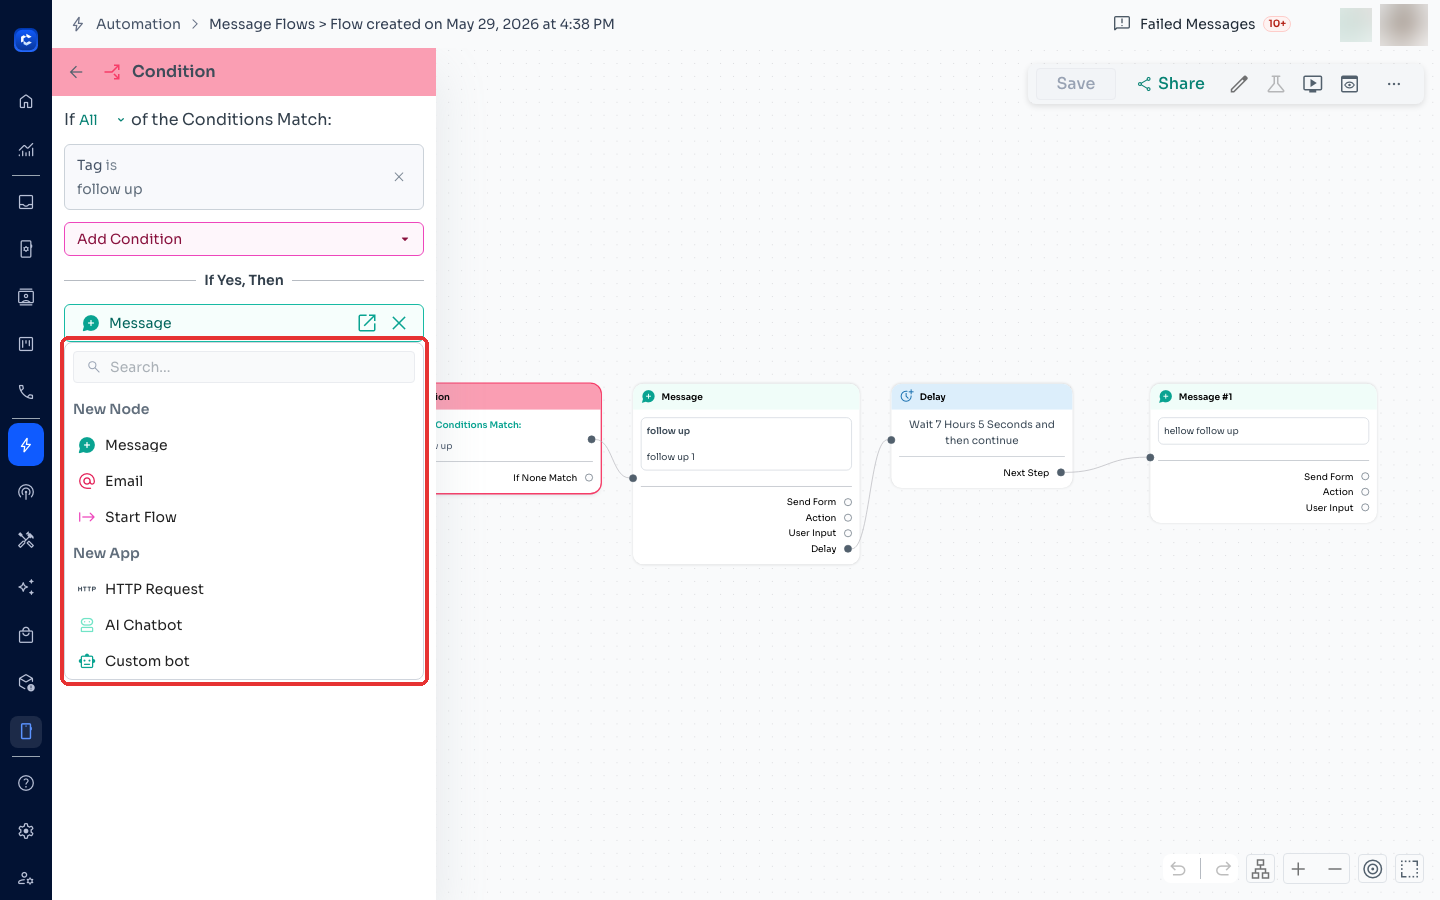The height and width of the screenshot is (900, 1440).
Task: Click the auto-layout hierarchy icon
Action: [1260, 869]
